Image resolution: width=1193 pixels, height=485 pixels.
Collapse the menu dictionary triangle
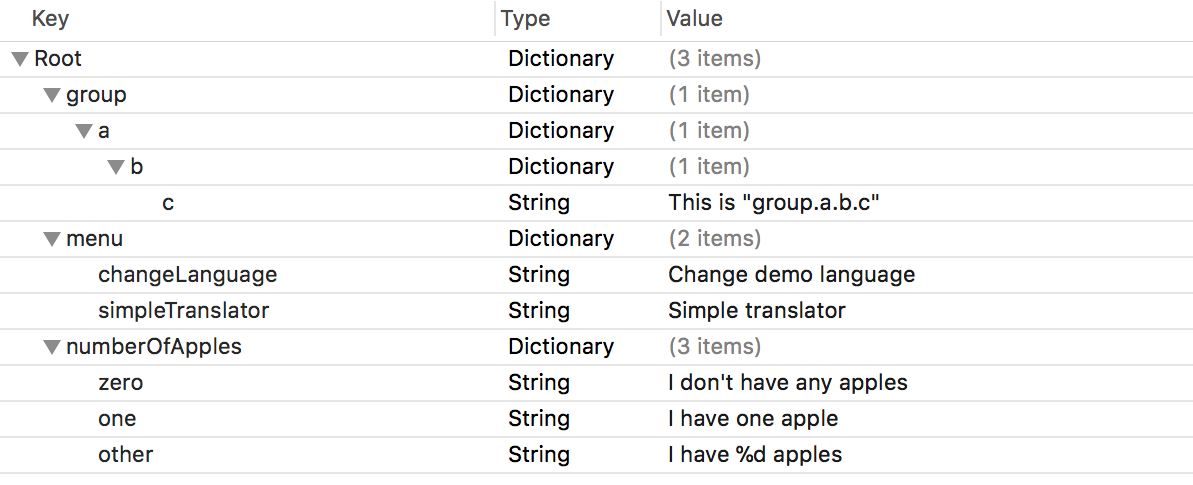(52, 239)
